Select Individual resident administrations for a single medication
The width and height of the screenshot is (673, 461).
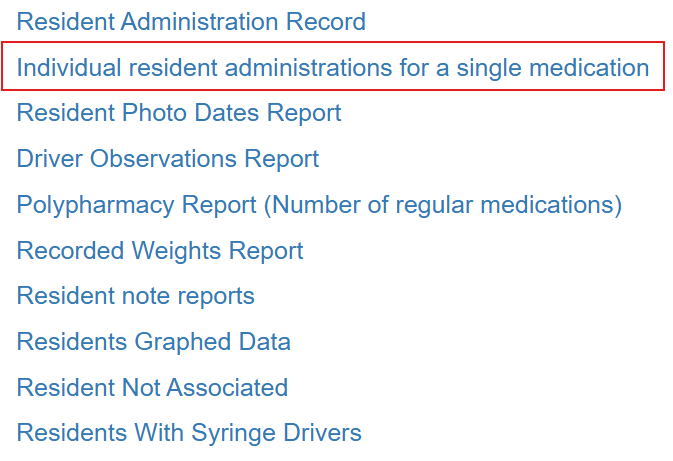[x=333, y=67]
